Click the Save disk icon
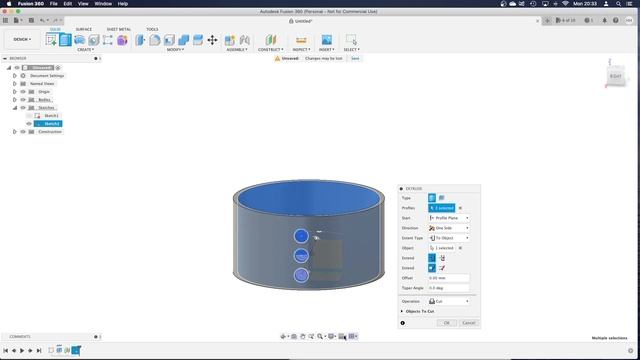 point(31,20)
